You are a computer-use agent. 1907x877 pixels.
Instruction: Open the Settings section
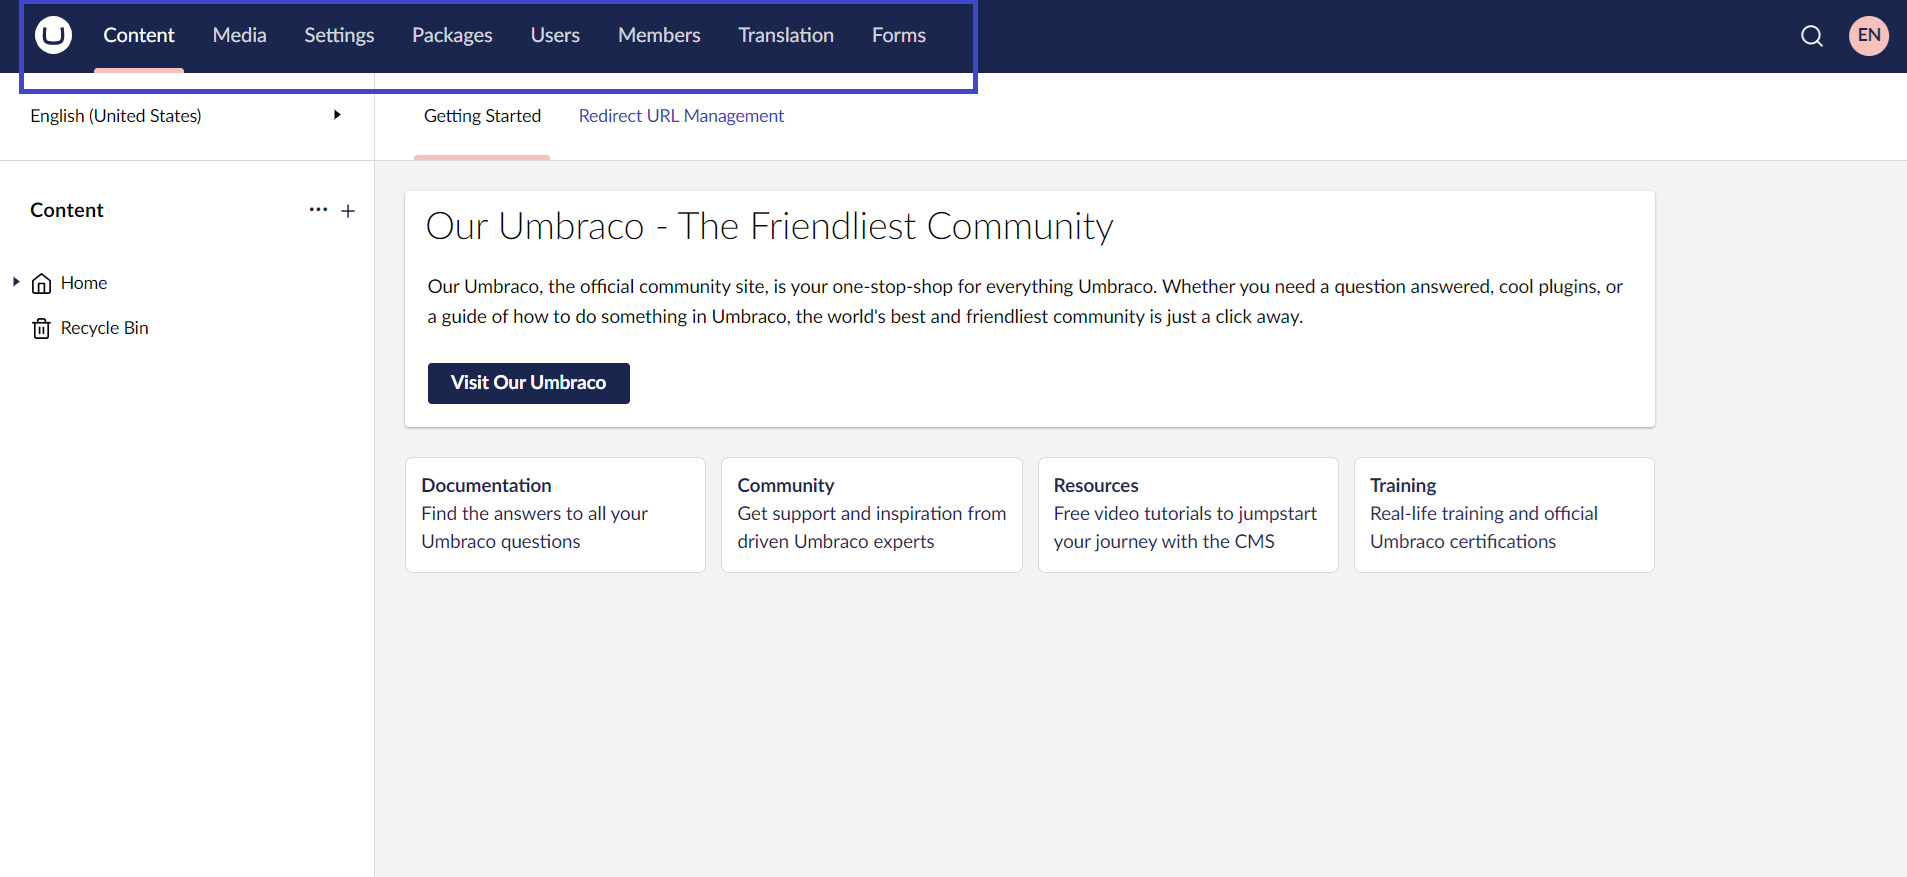[339, 35]
